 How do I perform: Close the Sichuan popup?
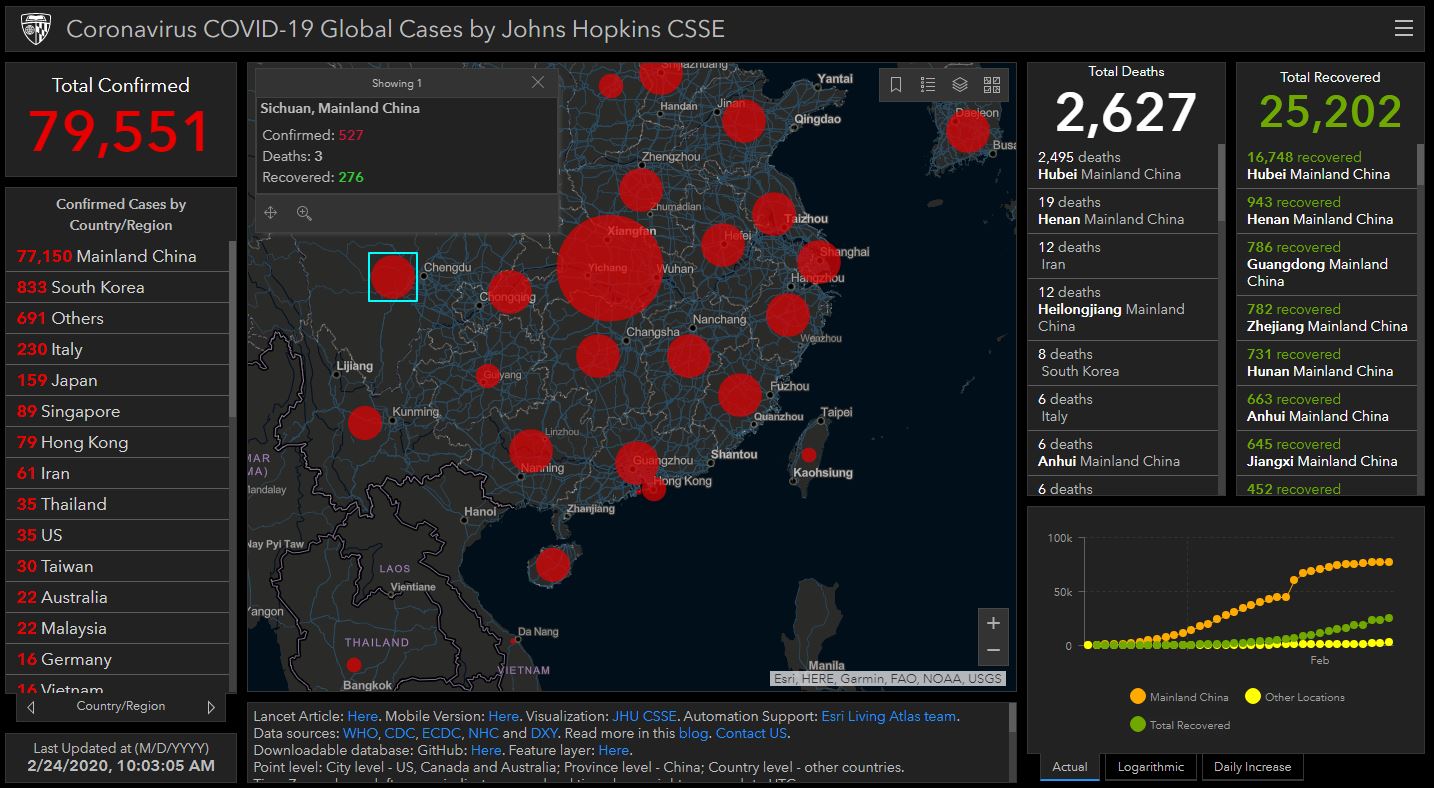(538, 83)
